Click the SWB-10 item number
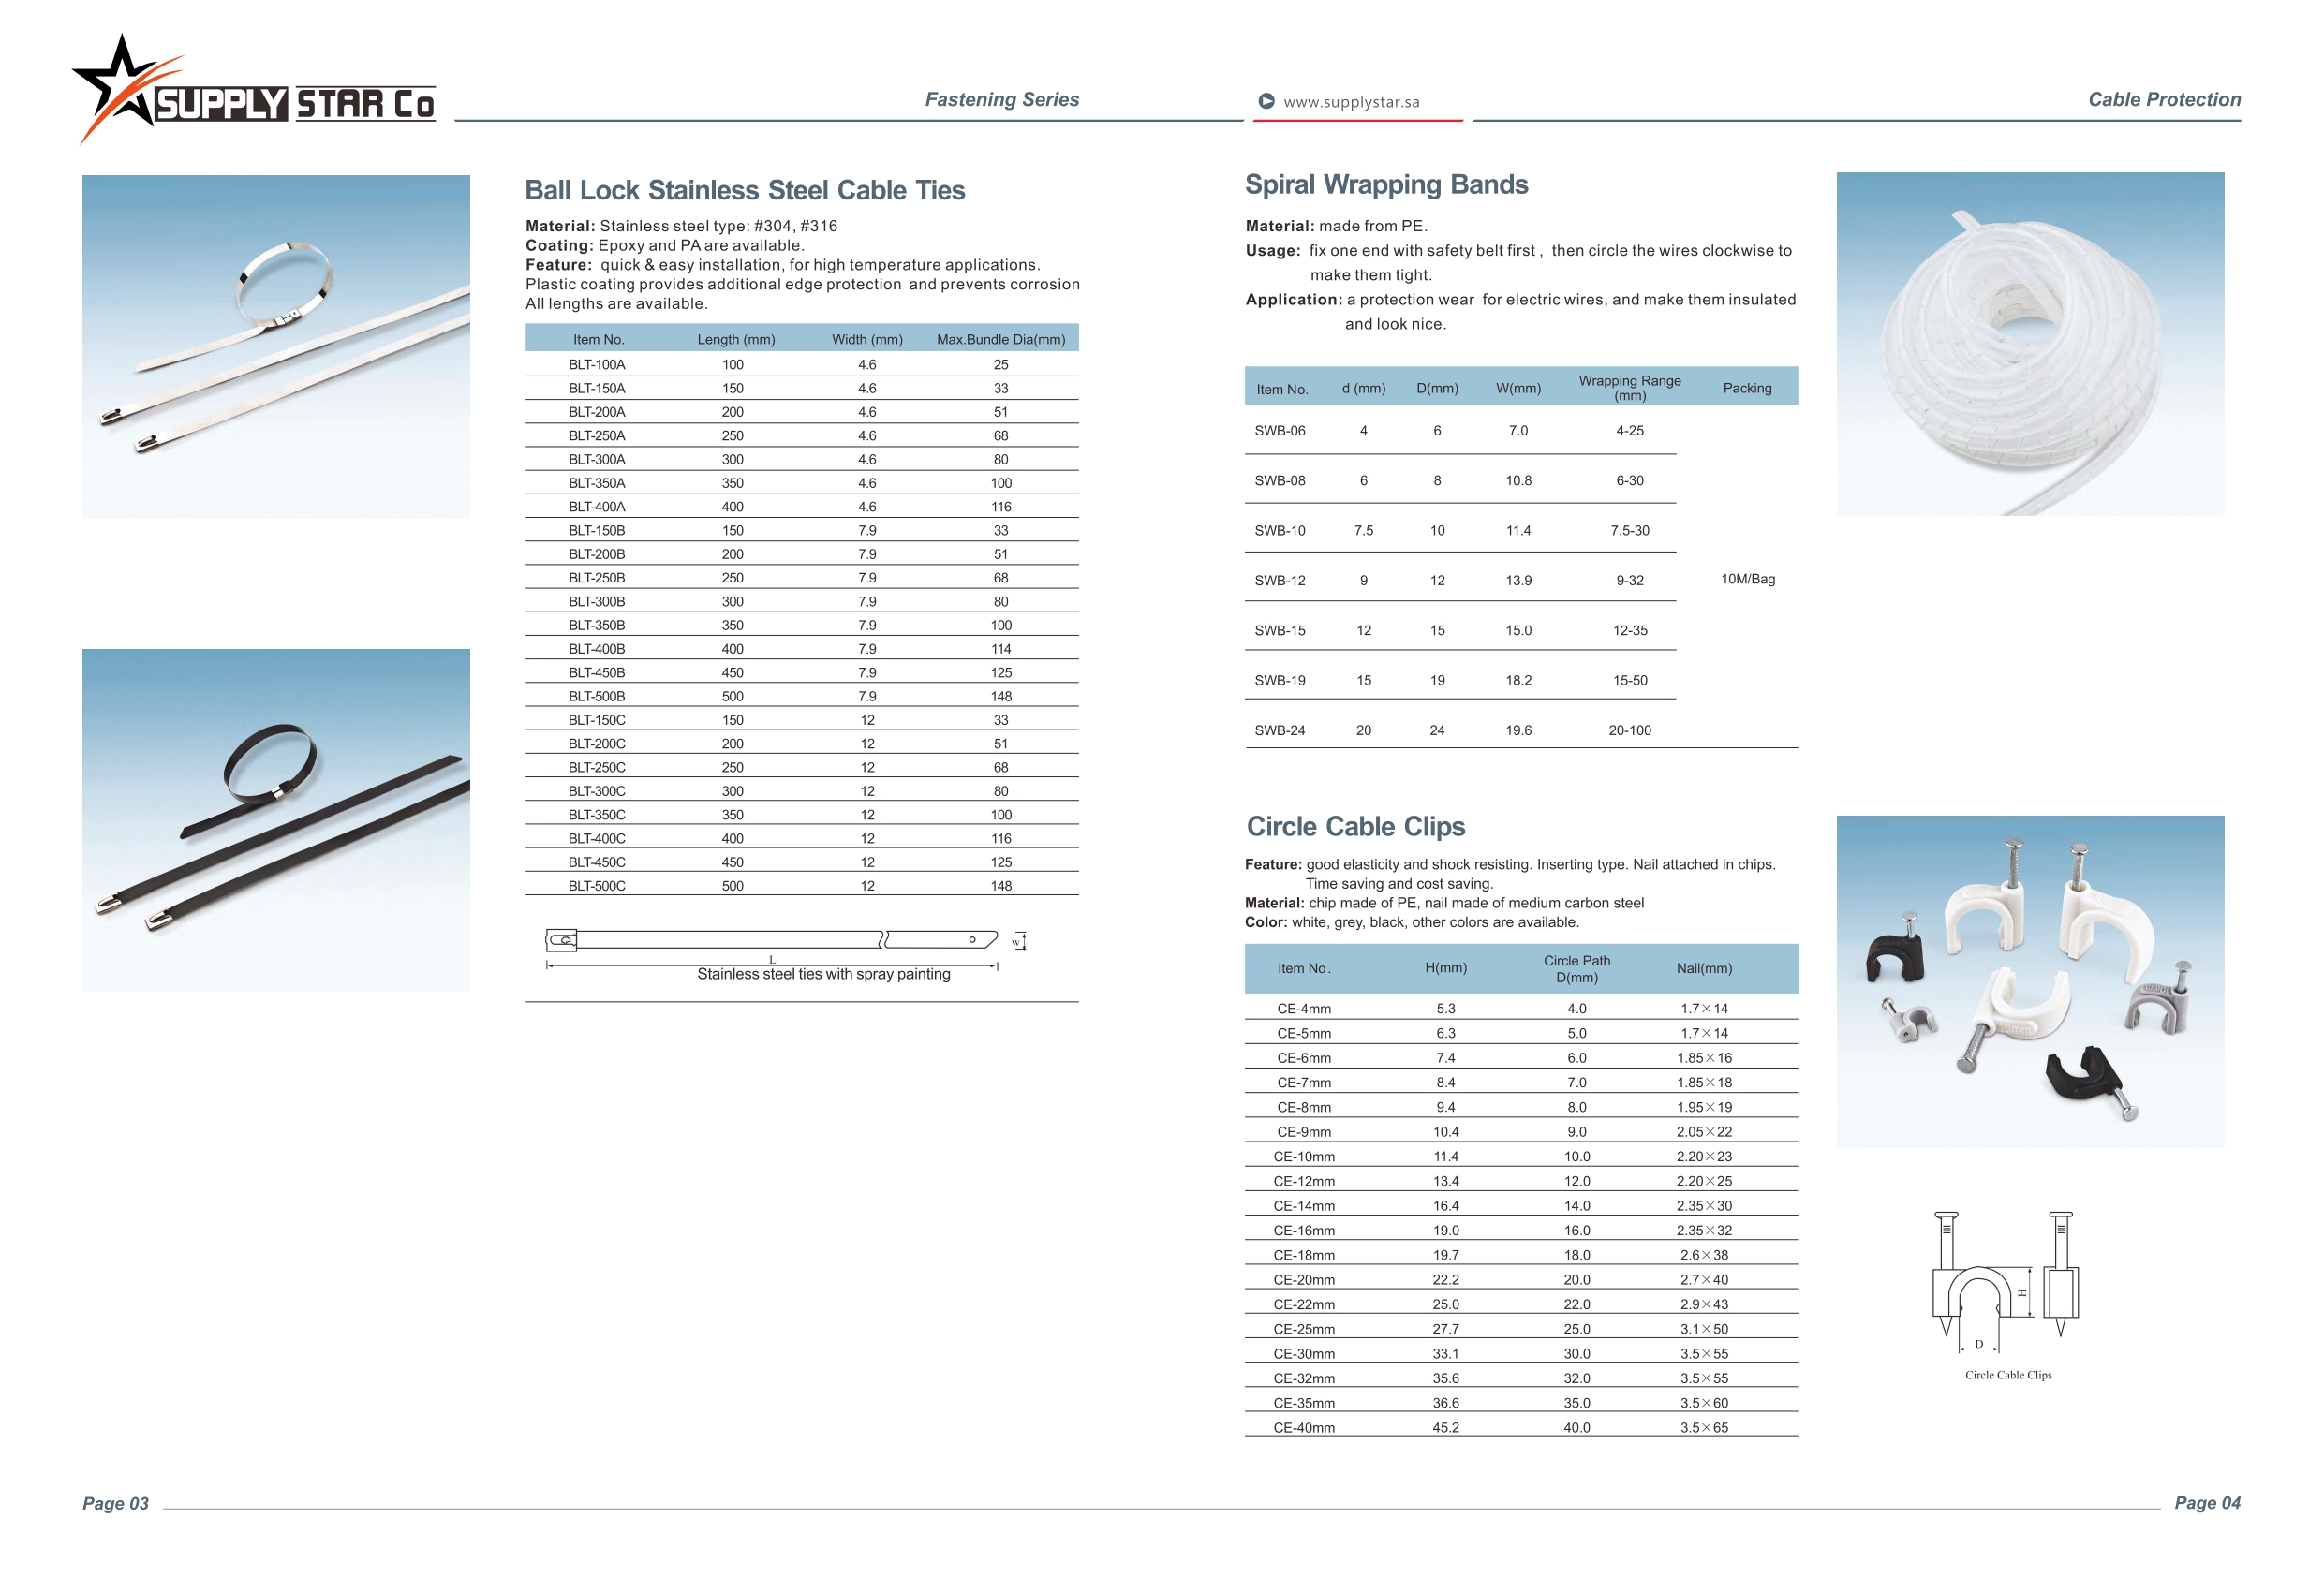The width and height of the screenshot is (2324, 1577). click(1280, 531)
